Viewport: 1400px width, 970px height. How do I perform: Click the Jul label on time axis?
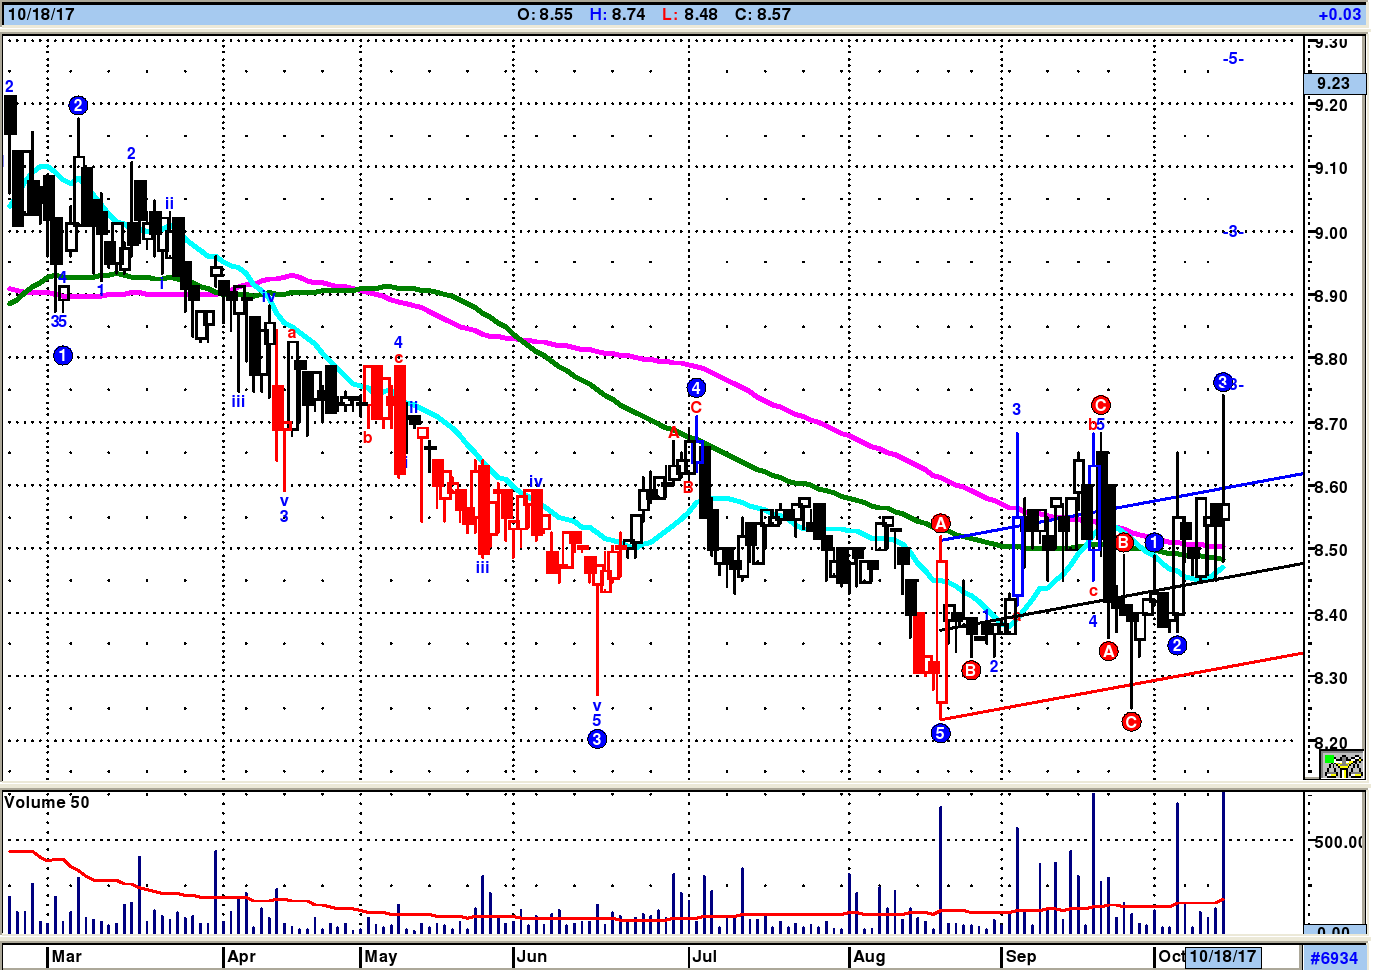704,957
